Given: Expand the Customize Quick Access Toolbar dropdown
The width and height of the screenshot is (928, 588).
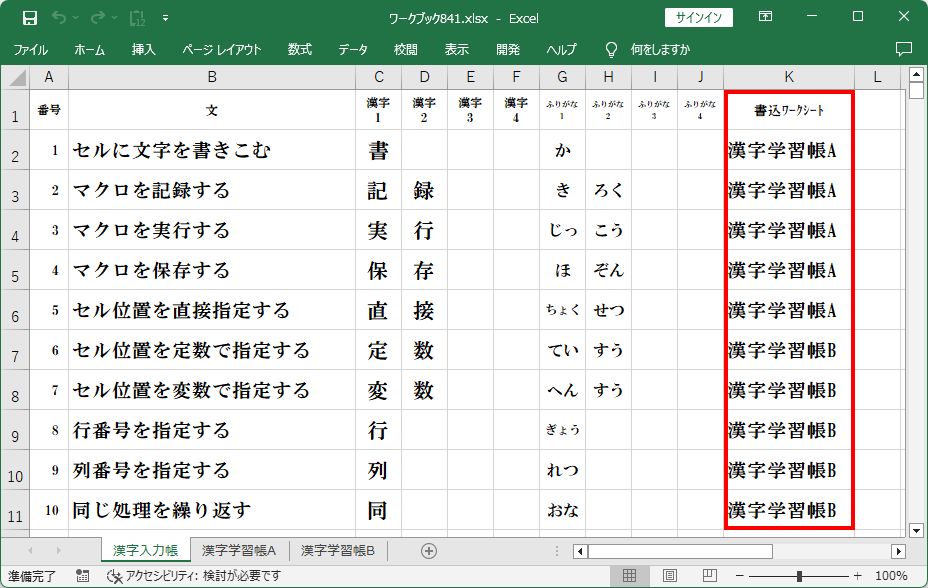Looking at the screenshot, I should pos(165,18).
